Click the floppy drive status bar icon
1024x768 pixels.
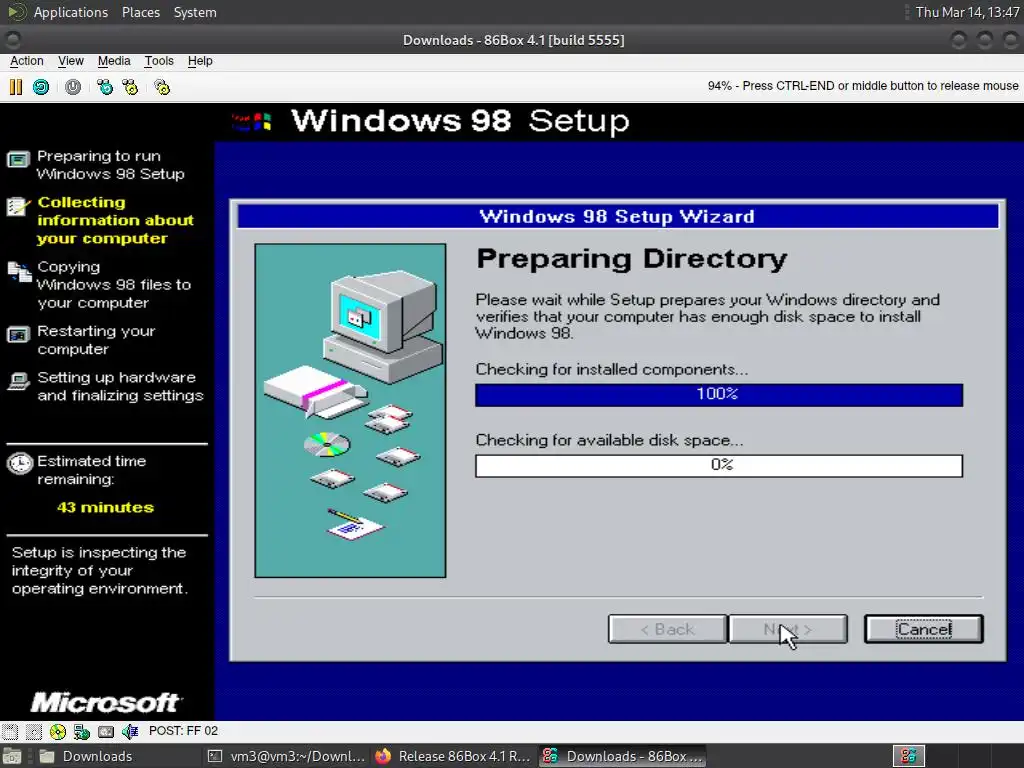10,731
